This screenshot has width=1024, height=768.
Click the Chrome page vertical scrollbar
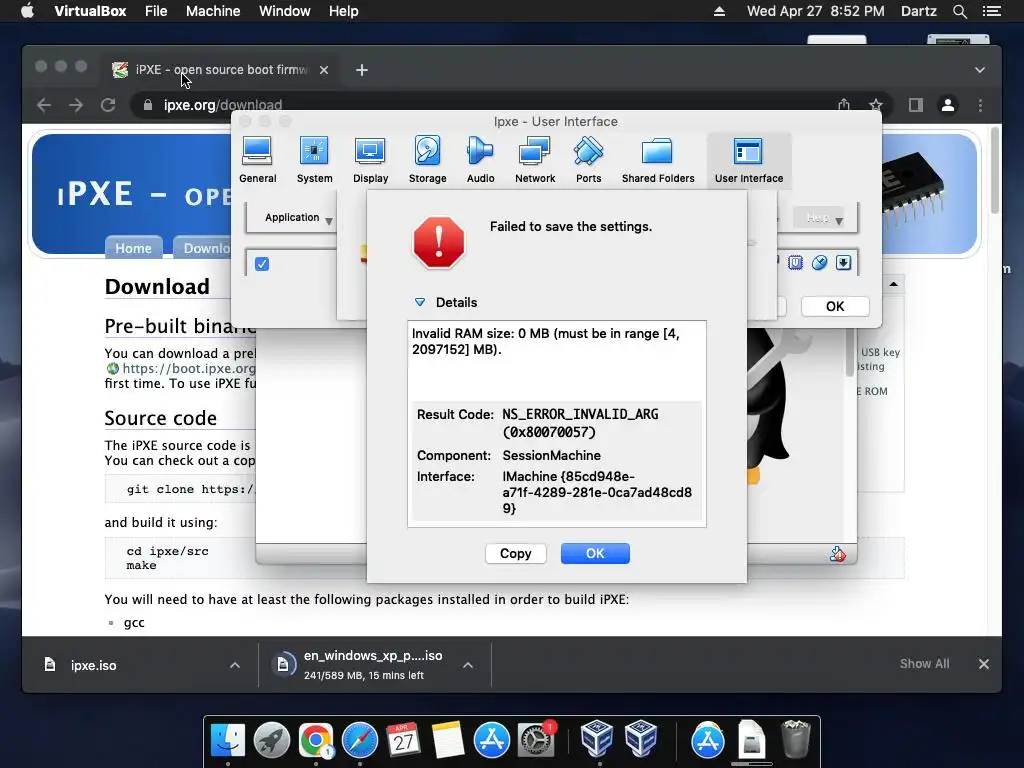(x=994, y=170)
